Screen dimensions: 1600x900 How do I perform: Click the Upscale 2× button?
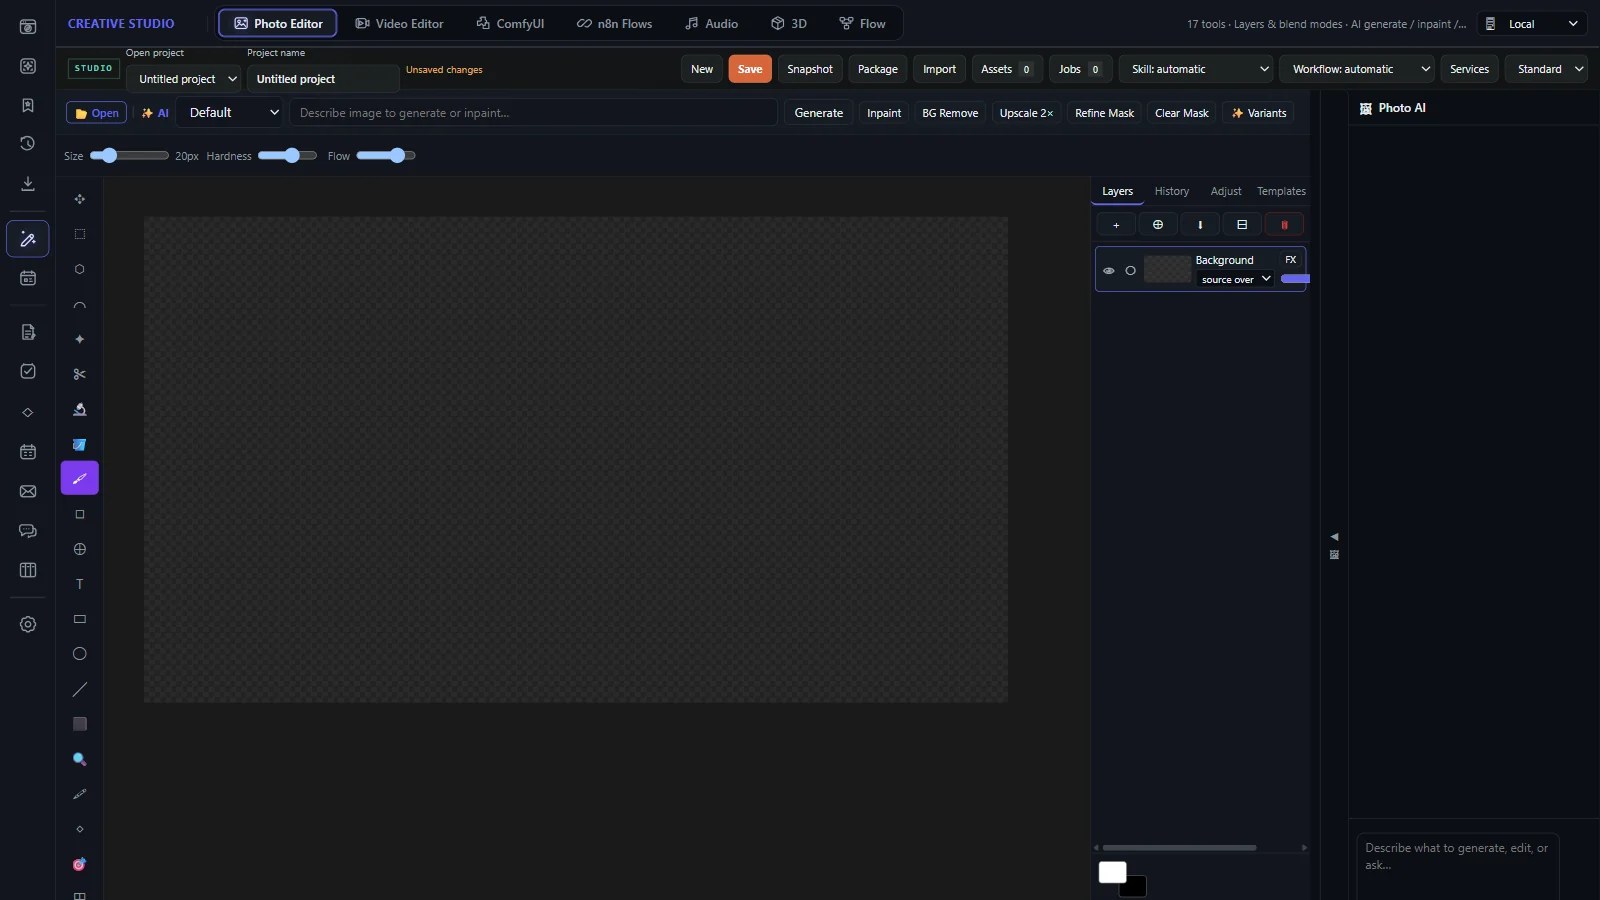[x=1026, y=113]
